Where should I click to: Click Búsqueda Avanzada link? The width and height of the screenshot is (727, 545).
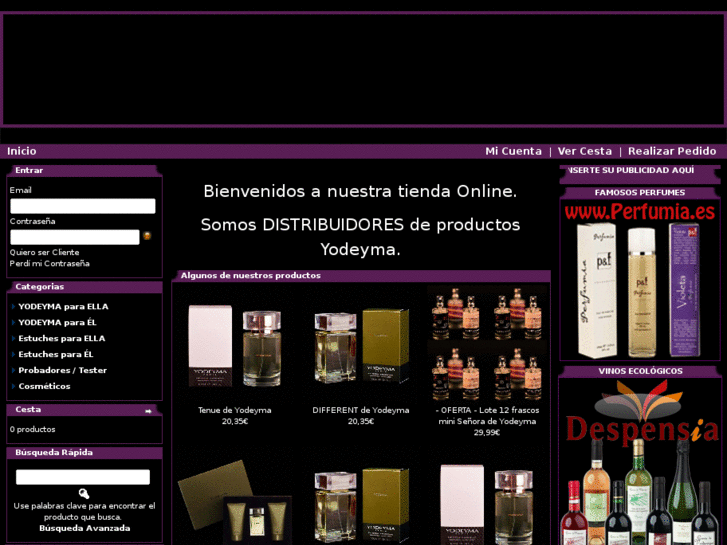point(84,528)
